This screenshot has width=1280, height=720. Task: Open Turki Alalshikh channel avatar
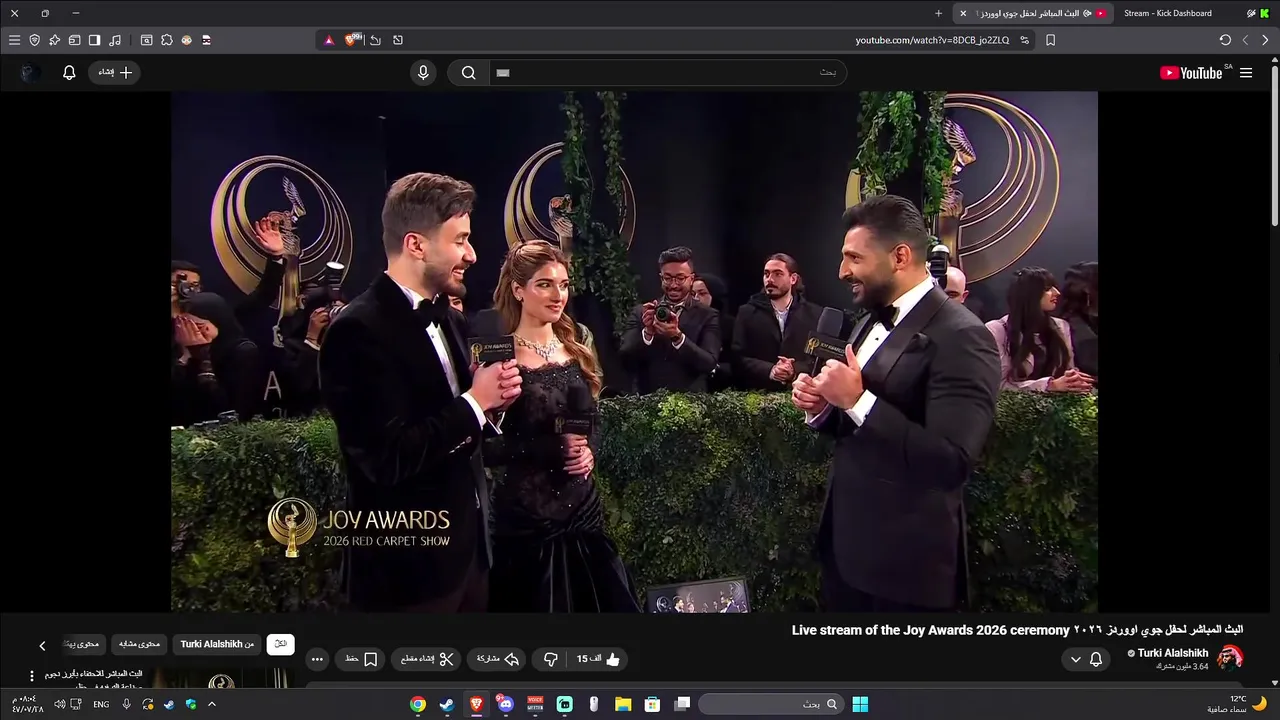(x=1230, y=657)
